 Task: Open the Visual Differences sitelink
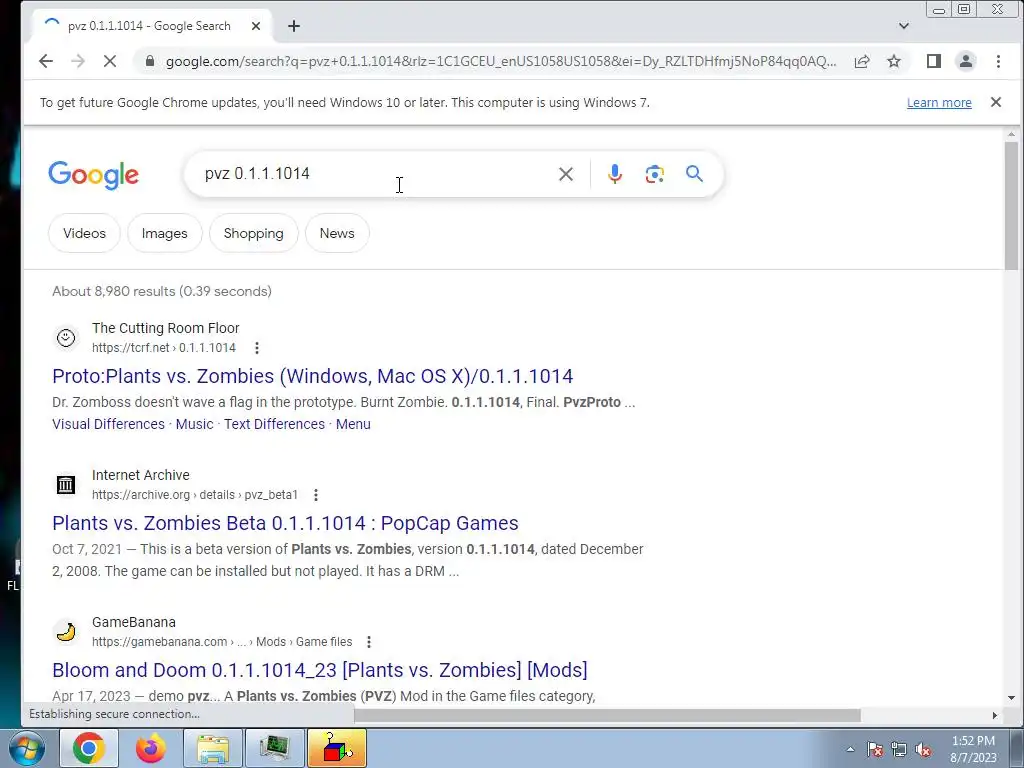pos(108,424)
